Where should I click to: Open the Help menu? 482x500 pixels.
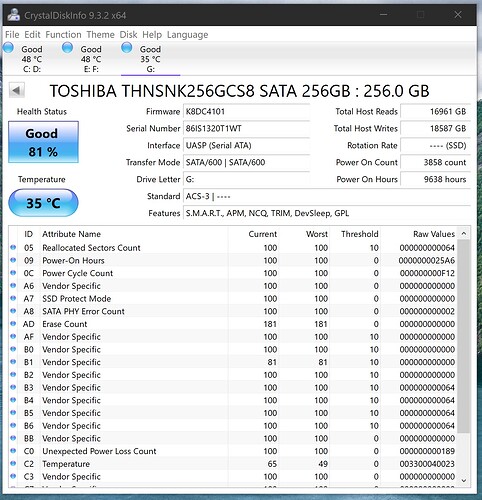point(152,34)
